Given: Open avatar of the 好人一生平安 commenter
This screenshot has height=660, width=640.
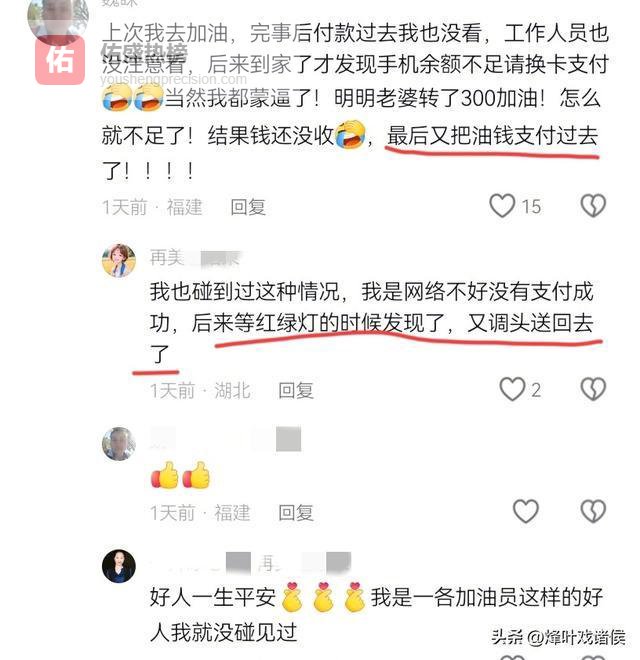Looking at the screenshot, I should (119, 566).
